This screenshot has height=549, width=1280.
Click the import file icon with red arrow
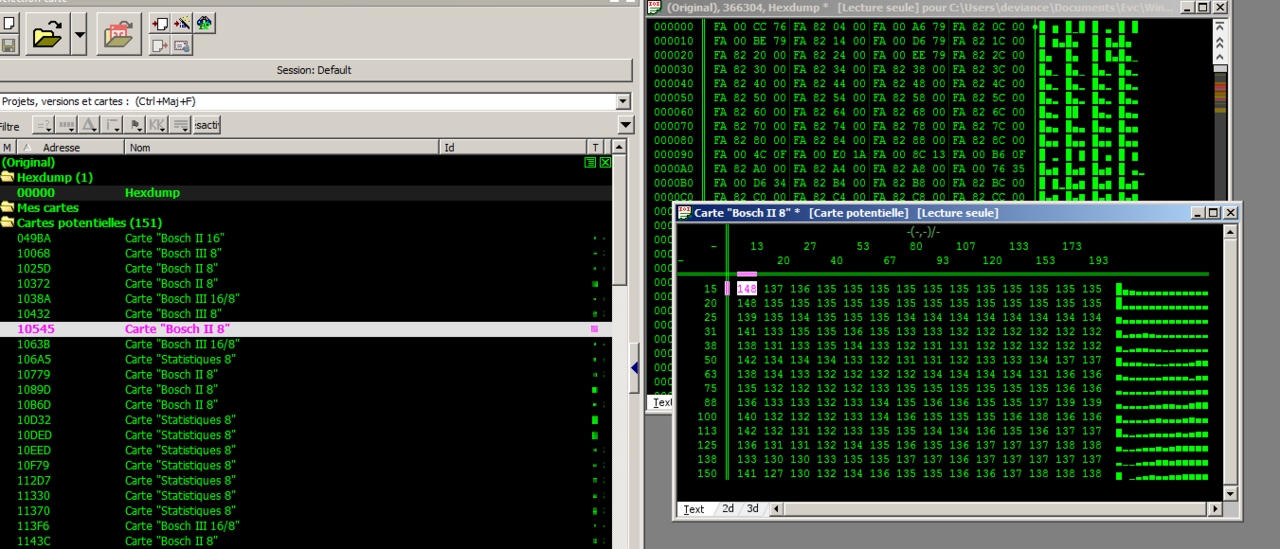119,35
